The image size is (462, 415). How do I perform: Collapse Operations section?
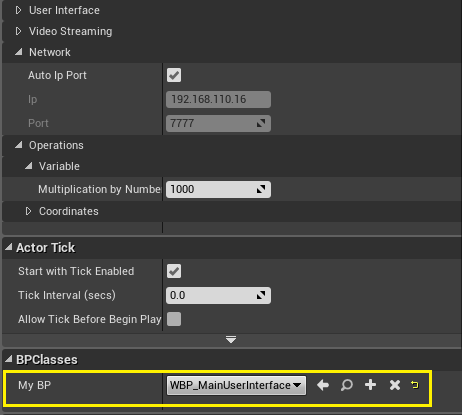[x=19, y=145]
